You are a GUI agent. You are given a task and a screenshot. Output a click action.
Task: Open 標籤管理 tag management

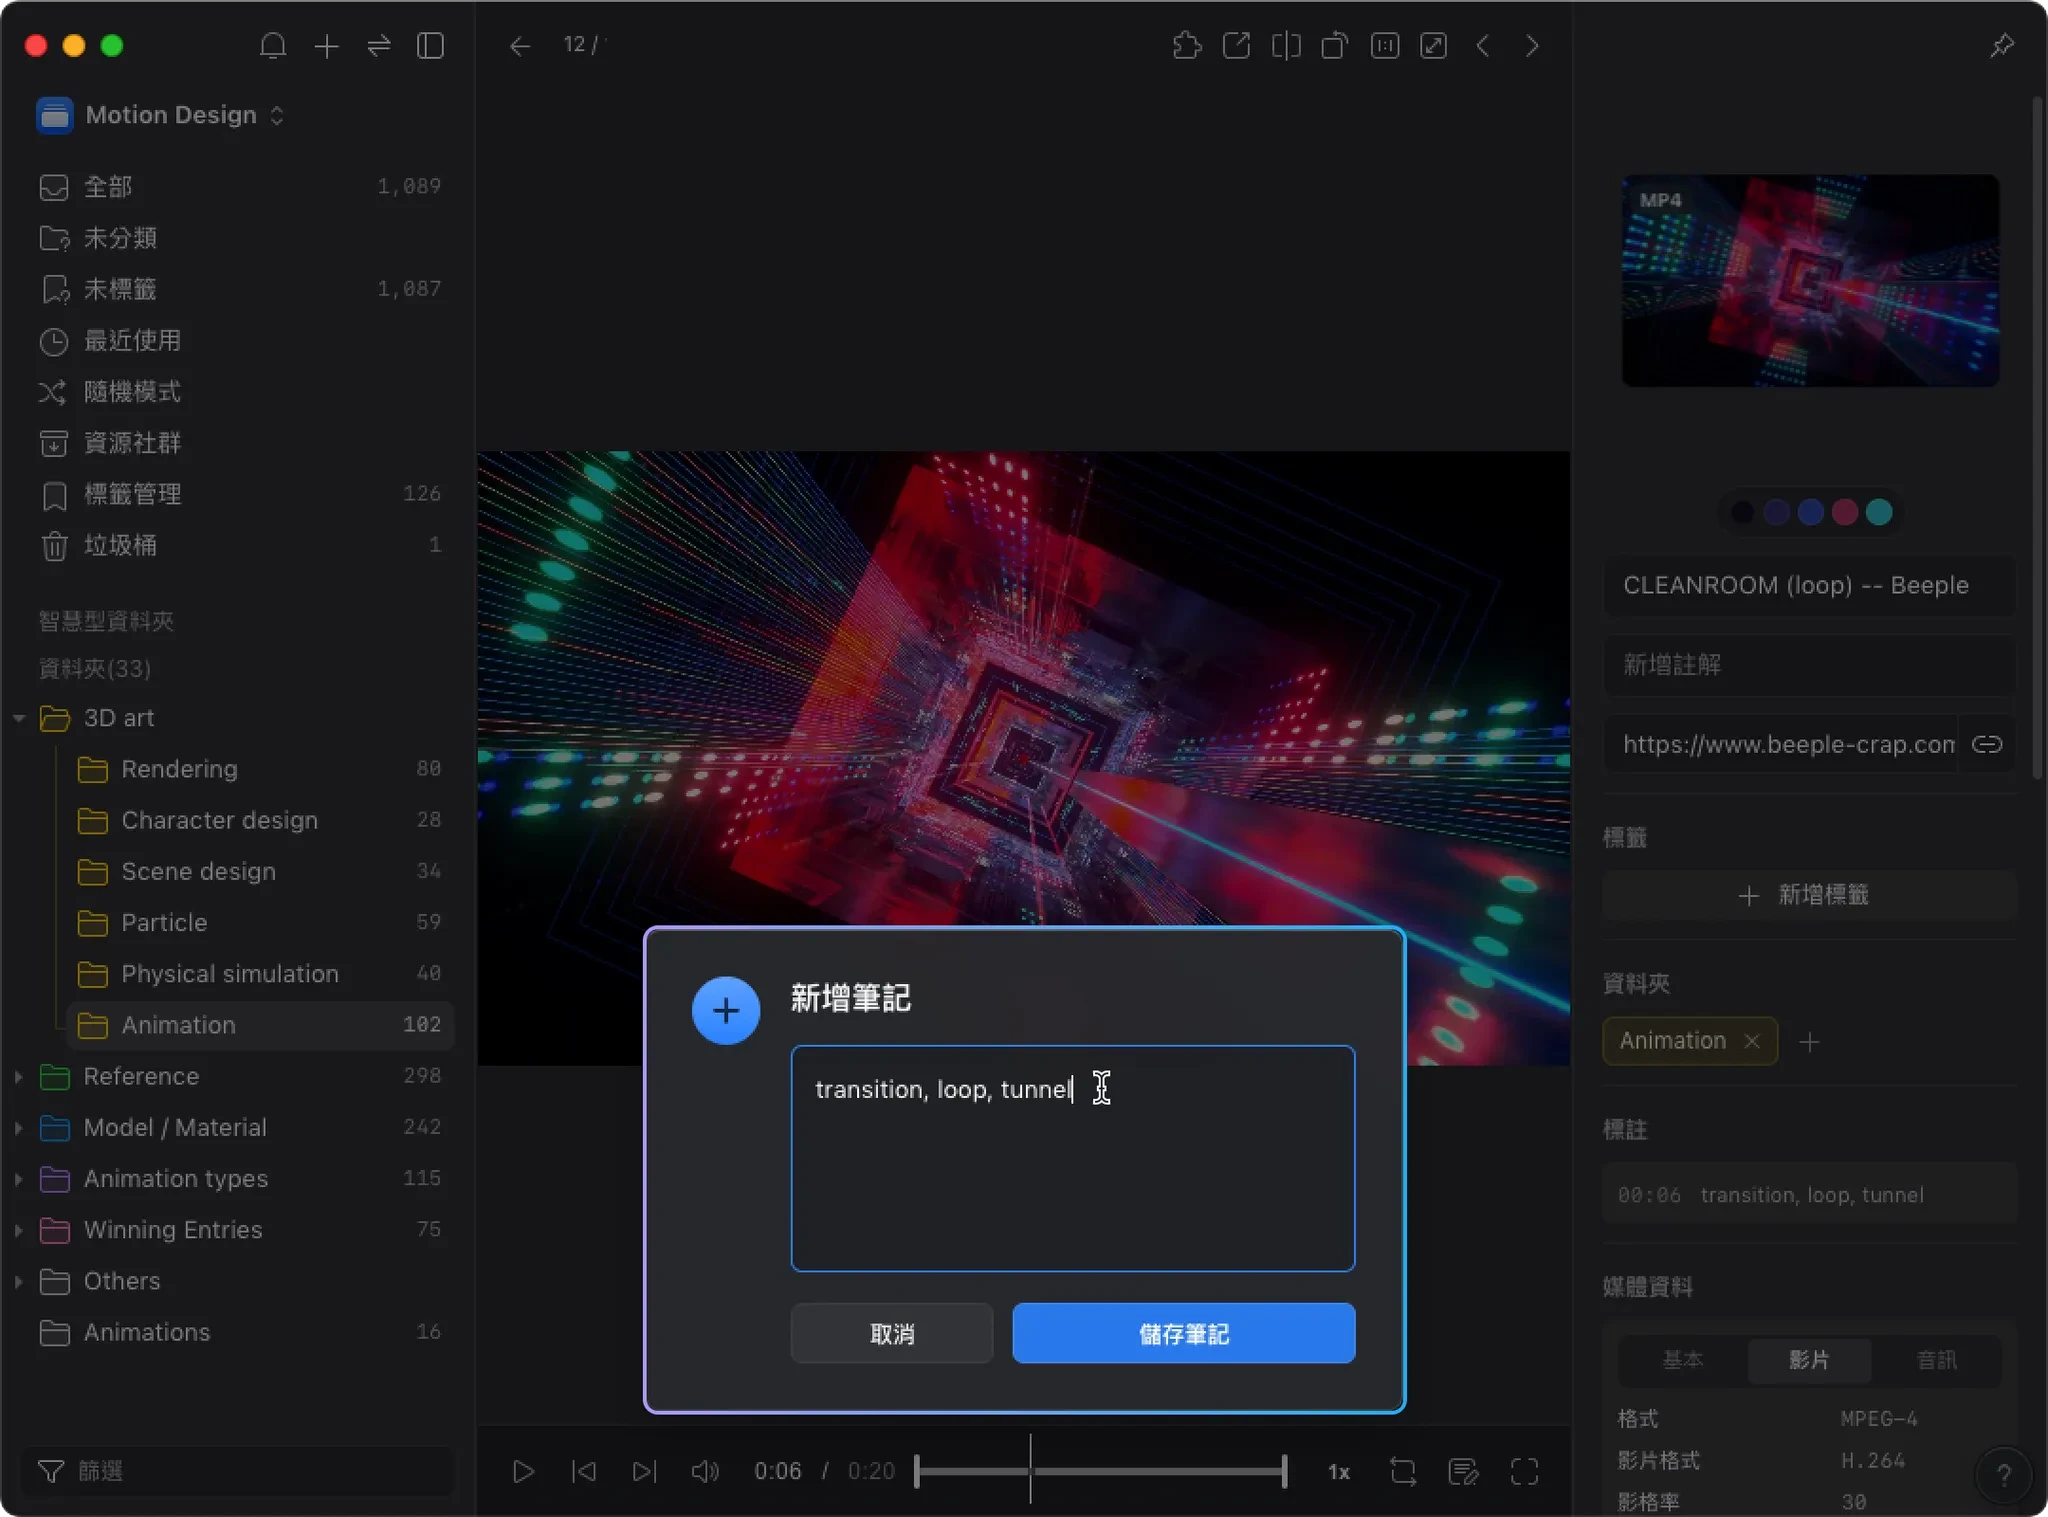(240, 494)
